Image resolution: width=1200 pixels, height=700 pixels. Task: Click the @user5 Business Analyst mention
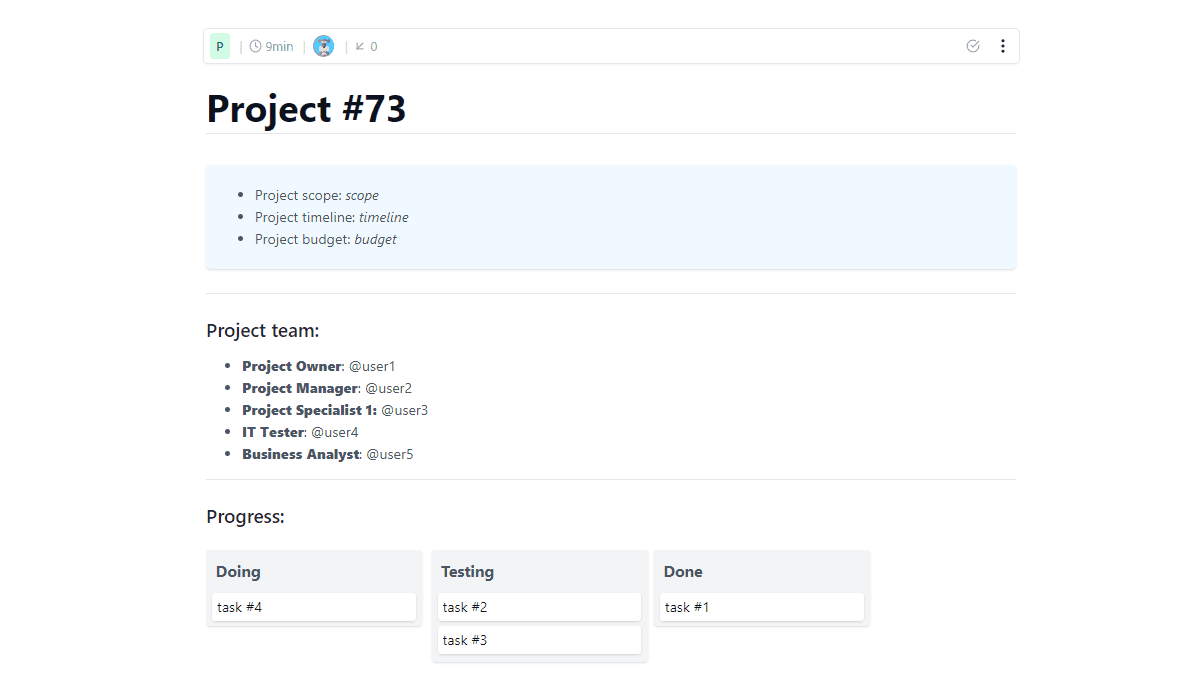click(x=390, y=454)
